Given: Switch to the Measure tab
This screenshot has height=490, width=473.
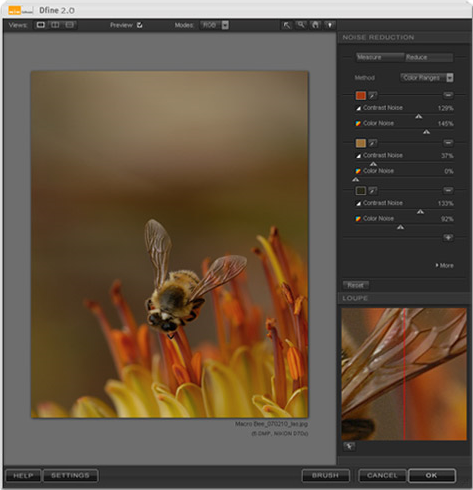Looking at the screenshot, I should (x=380, y=57).
